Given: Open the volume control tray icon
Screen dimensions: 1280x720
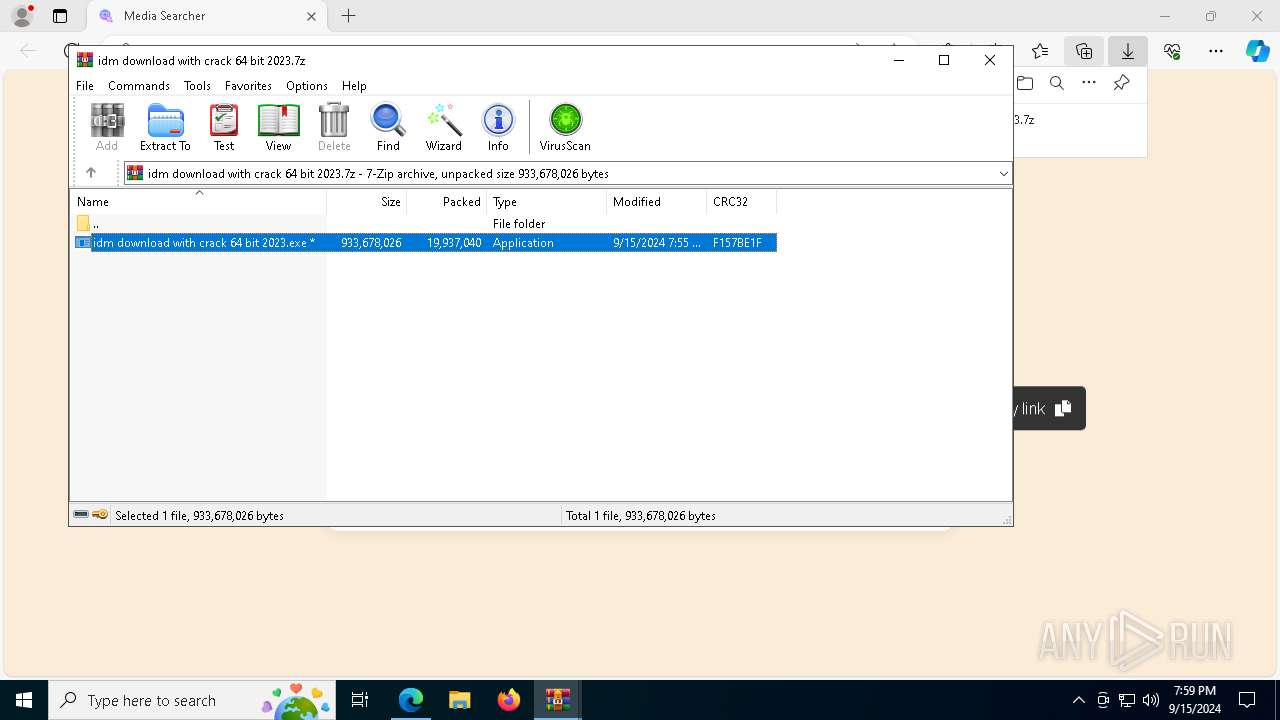Looking at the screenshot, I should click(1151, 700).
